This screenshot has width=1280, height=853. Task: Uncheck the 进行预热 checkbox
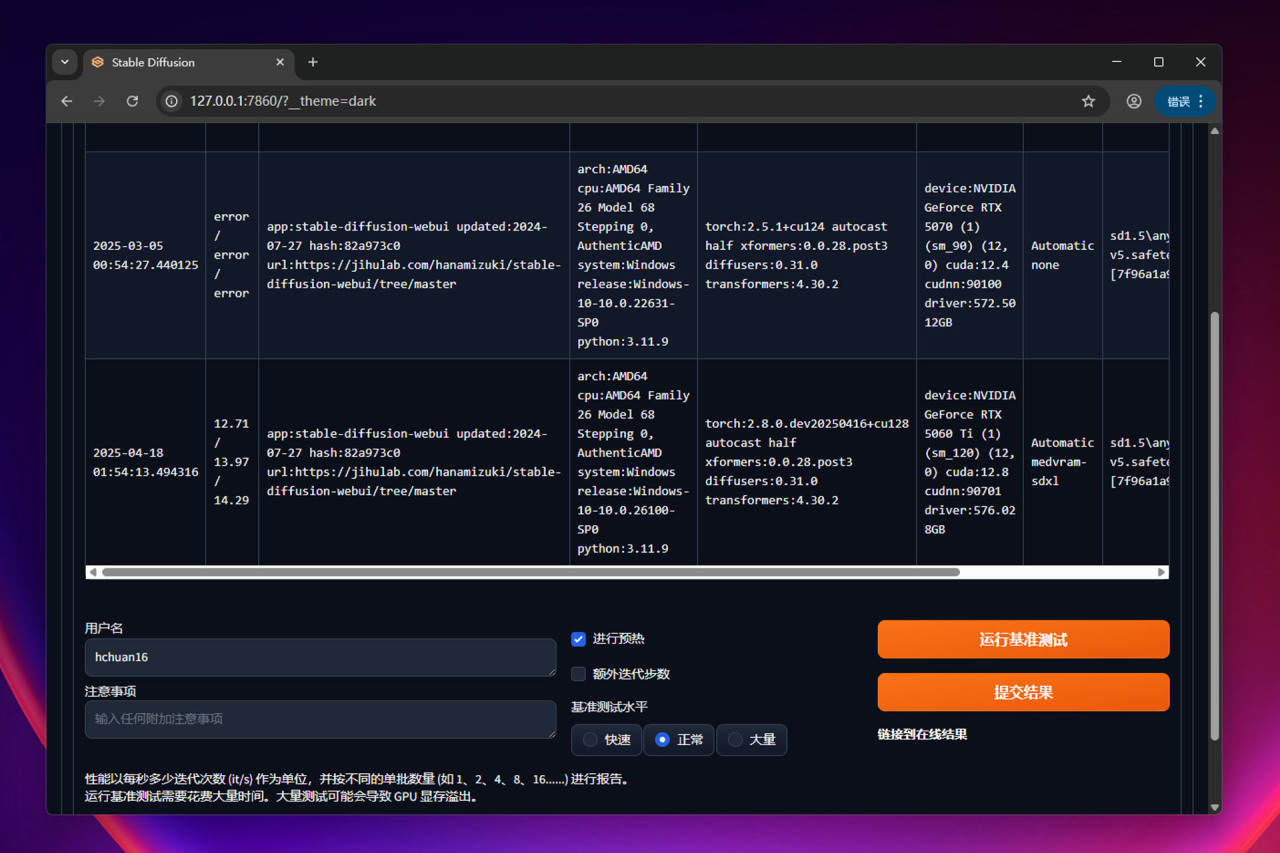tap(578, 639)
